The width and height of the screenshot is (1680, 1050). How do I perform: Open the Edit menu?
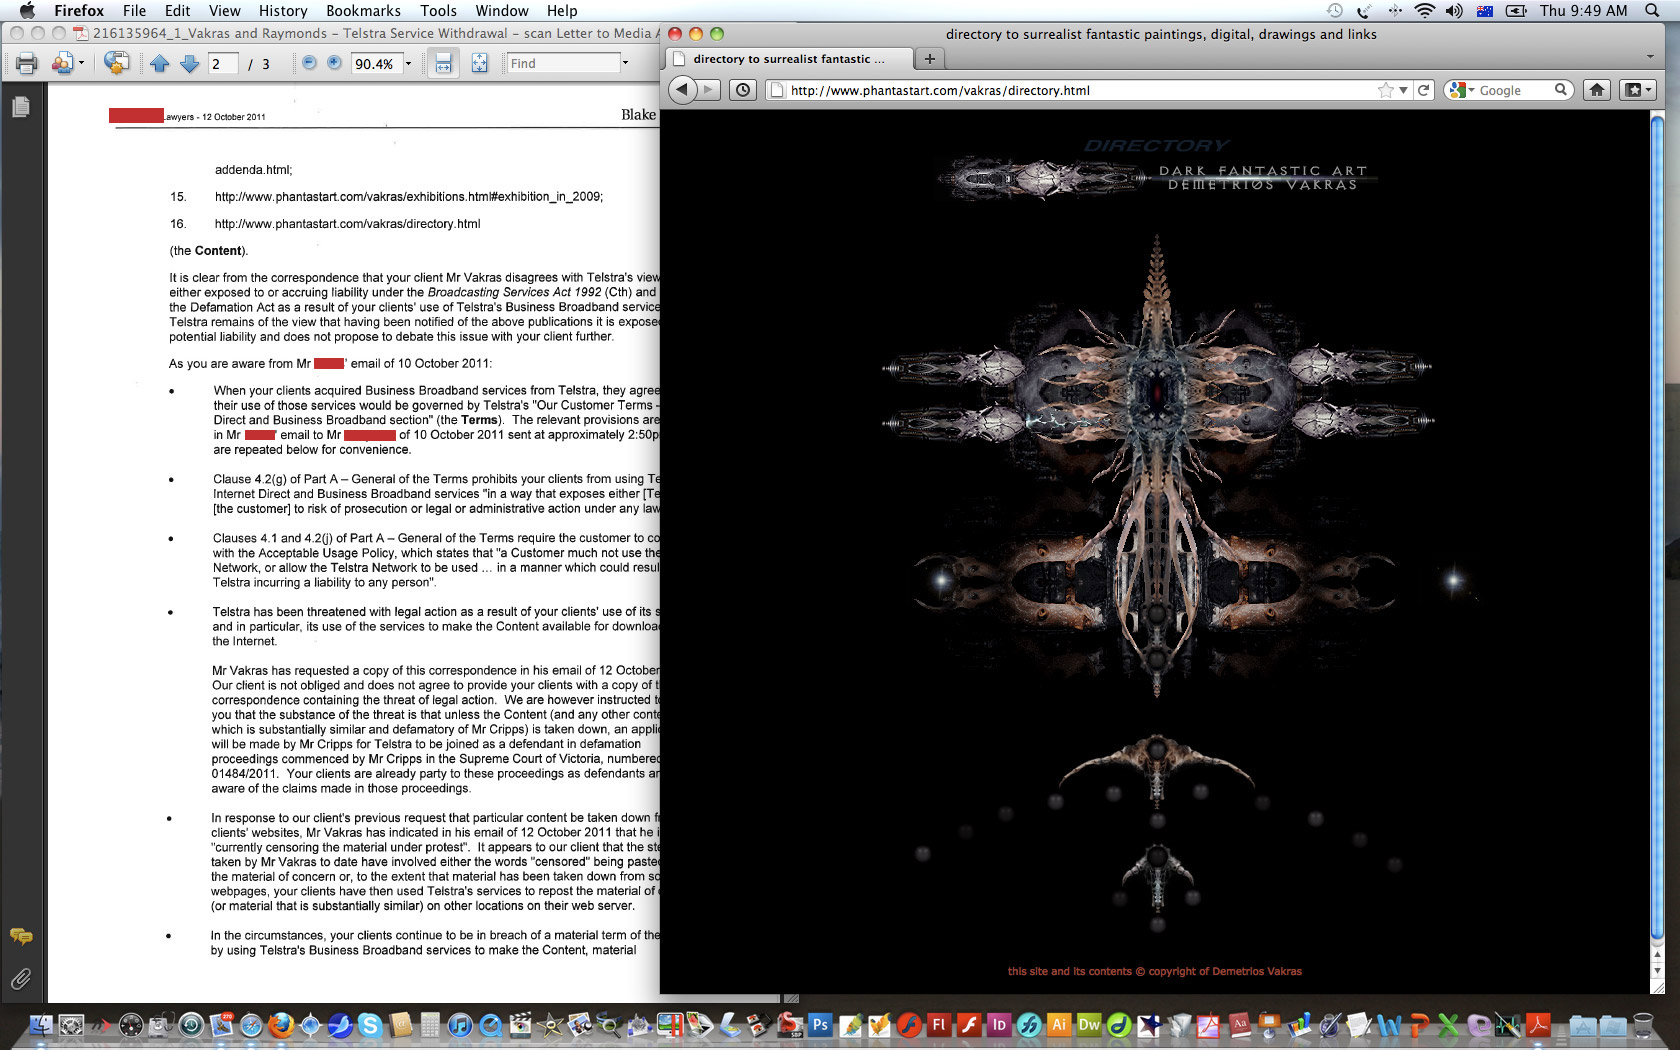point(177,11)
